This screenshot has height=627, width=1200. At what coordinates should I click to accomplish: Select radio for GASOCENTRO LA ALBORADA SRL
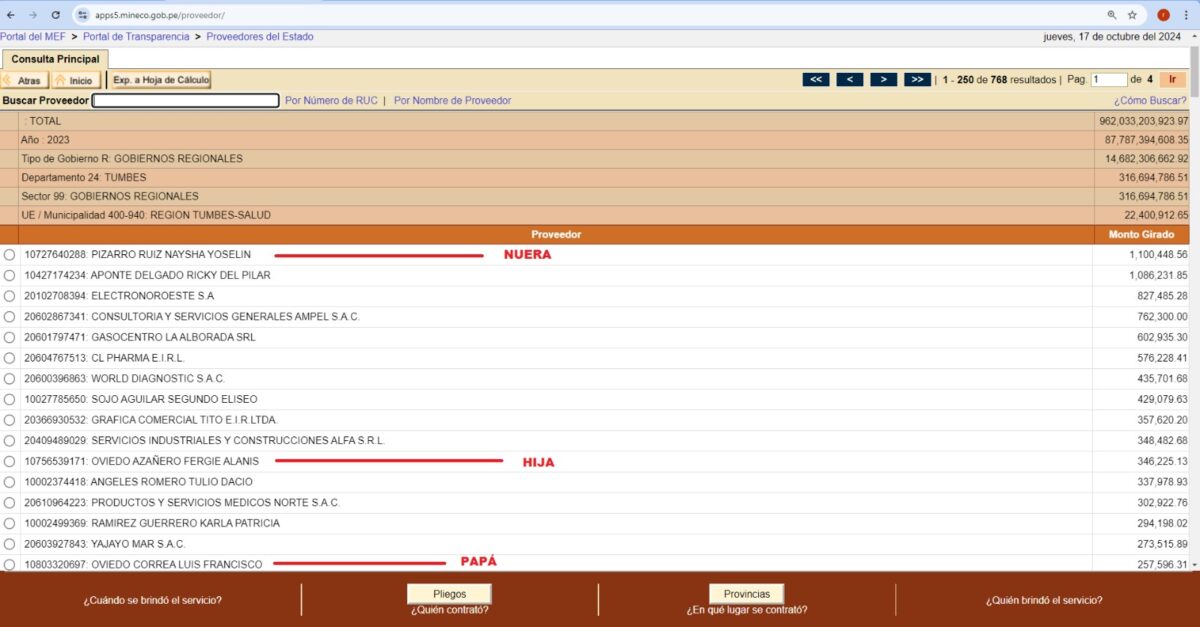pos(9,337)
